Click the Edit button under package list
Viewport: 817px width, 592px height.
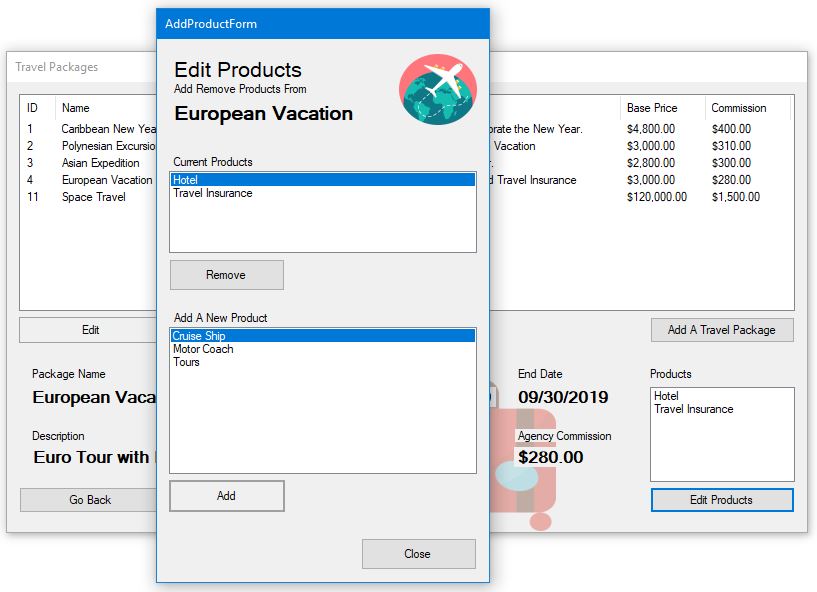coord(90,330)
